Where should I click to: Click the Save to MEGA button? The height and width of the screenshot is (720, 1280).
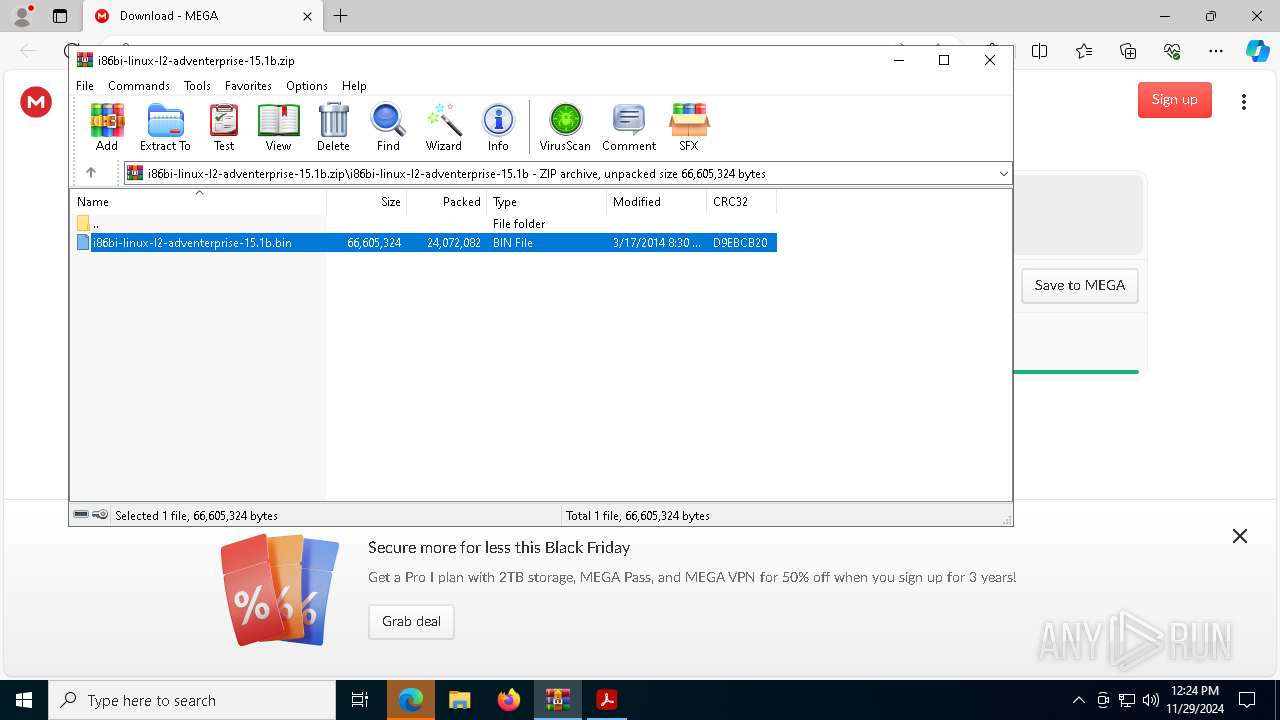[x=1079, y=286]
